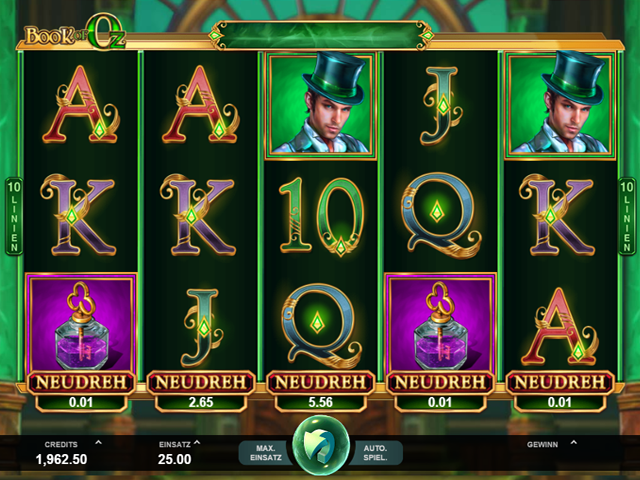Click the Einsatz 25.00 bet value
This screenshot has width=640, height=480.
pos(175,459)
